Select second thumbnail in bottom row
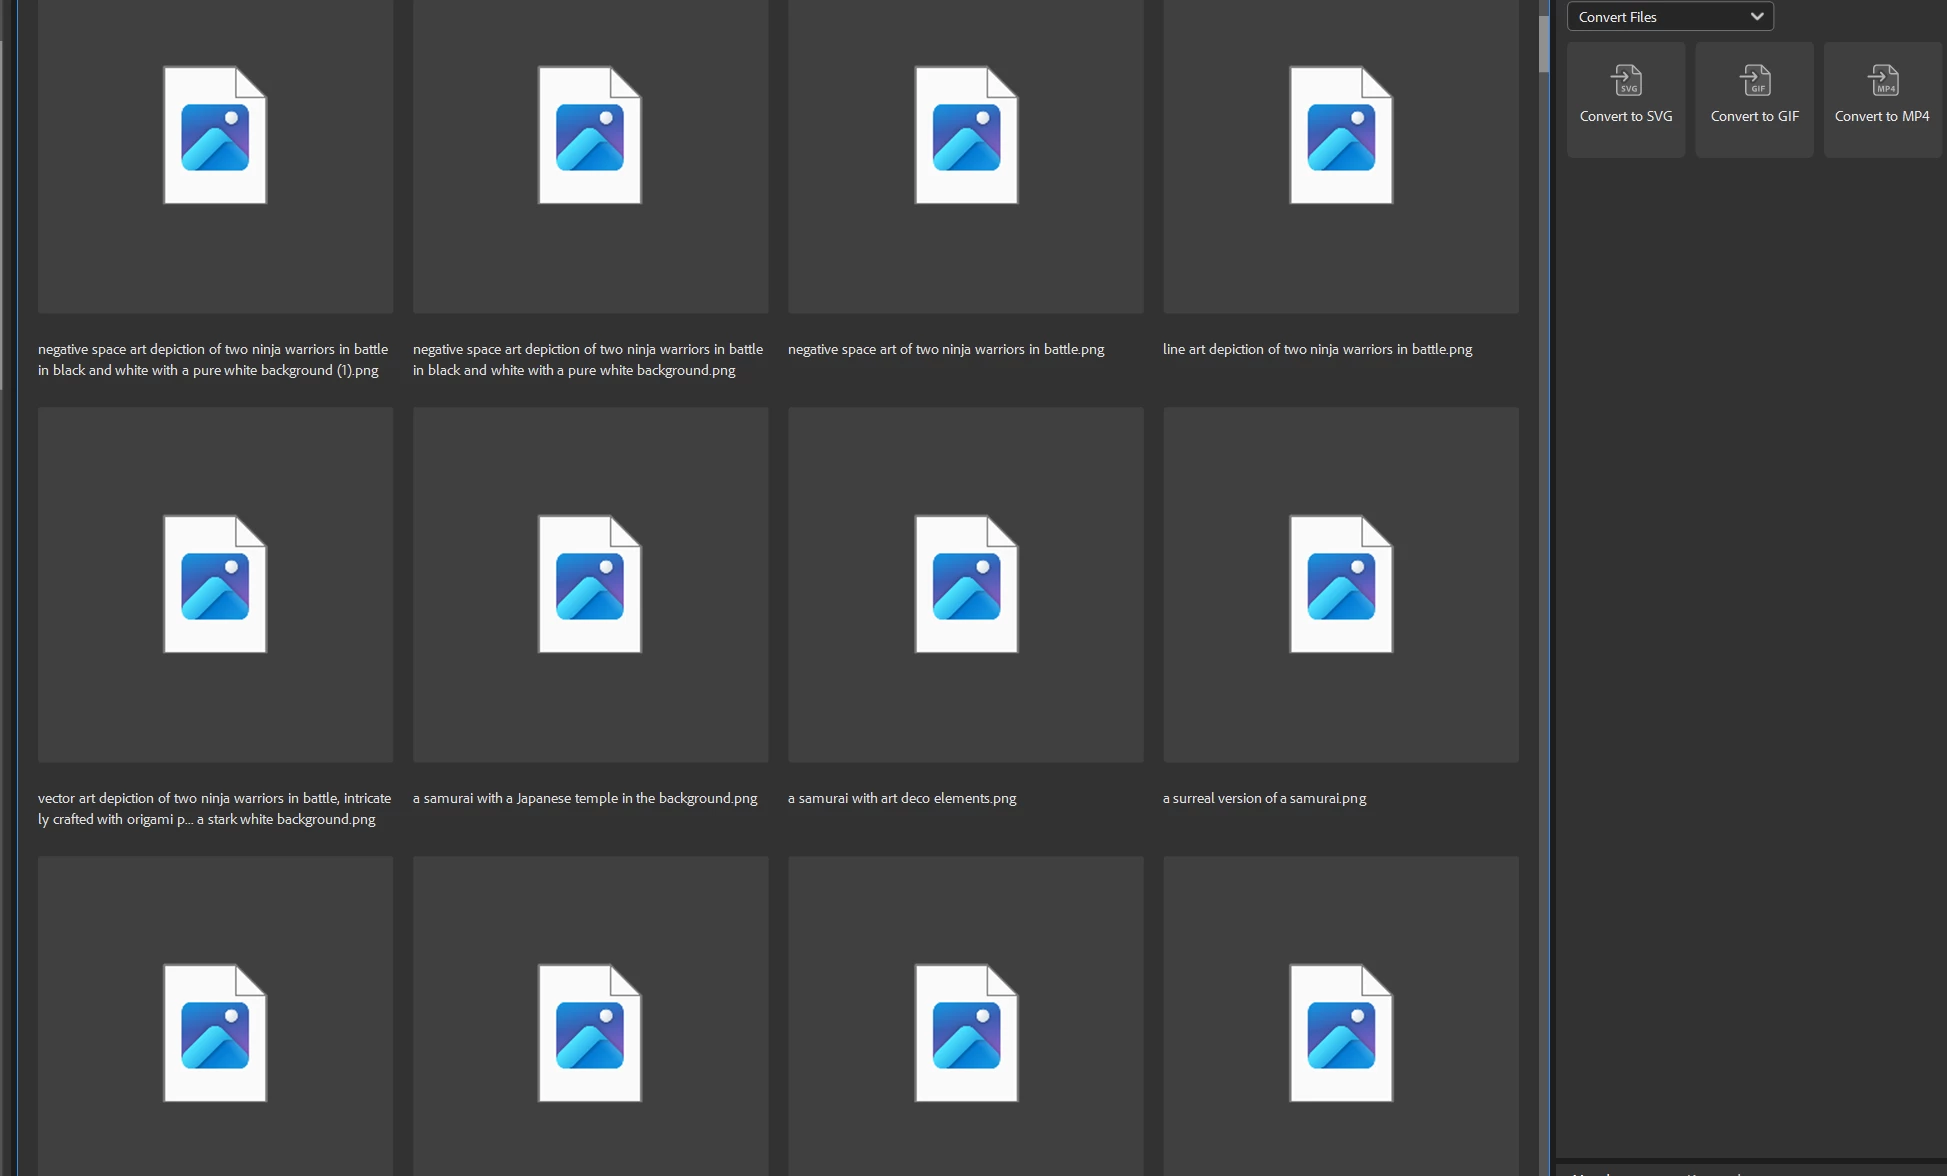 pos(590,1034)
